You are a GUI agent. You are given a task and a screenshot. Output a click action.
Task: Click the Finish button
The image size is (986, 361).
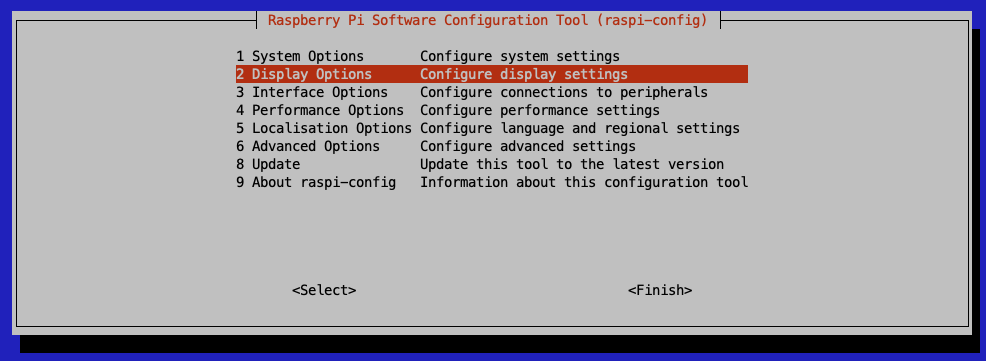[x=660, y=291]
